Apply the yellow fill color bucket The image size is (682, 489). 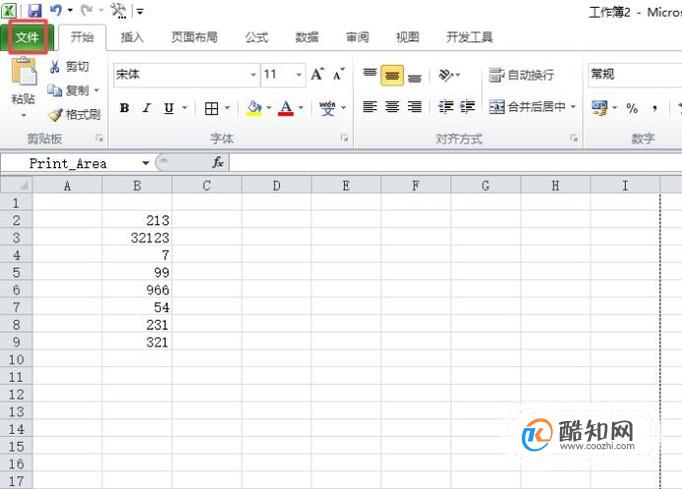click(254, 108)
